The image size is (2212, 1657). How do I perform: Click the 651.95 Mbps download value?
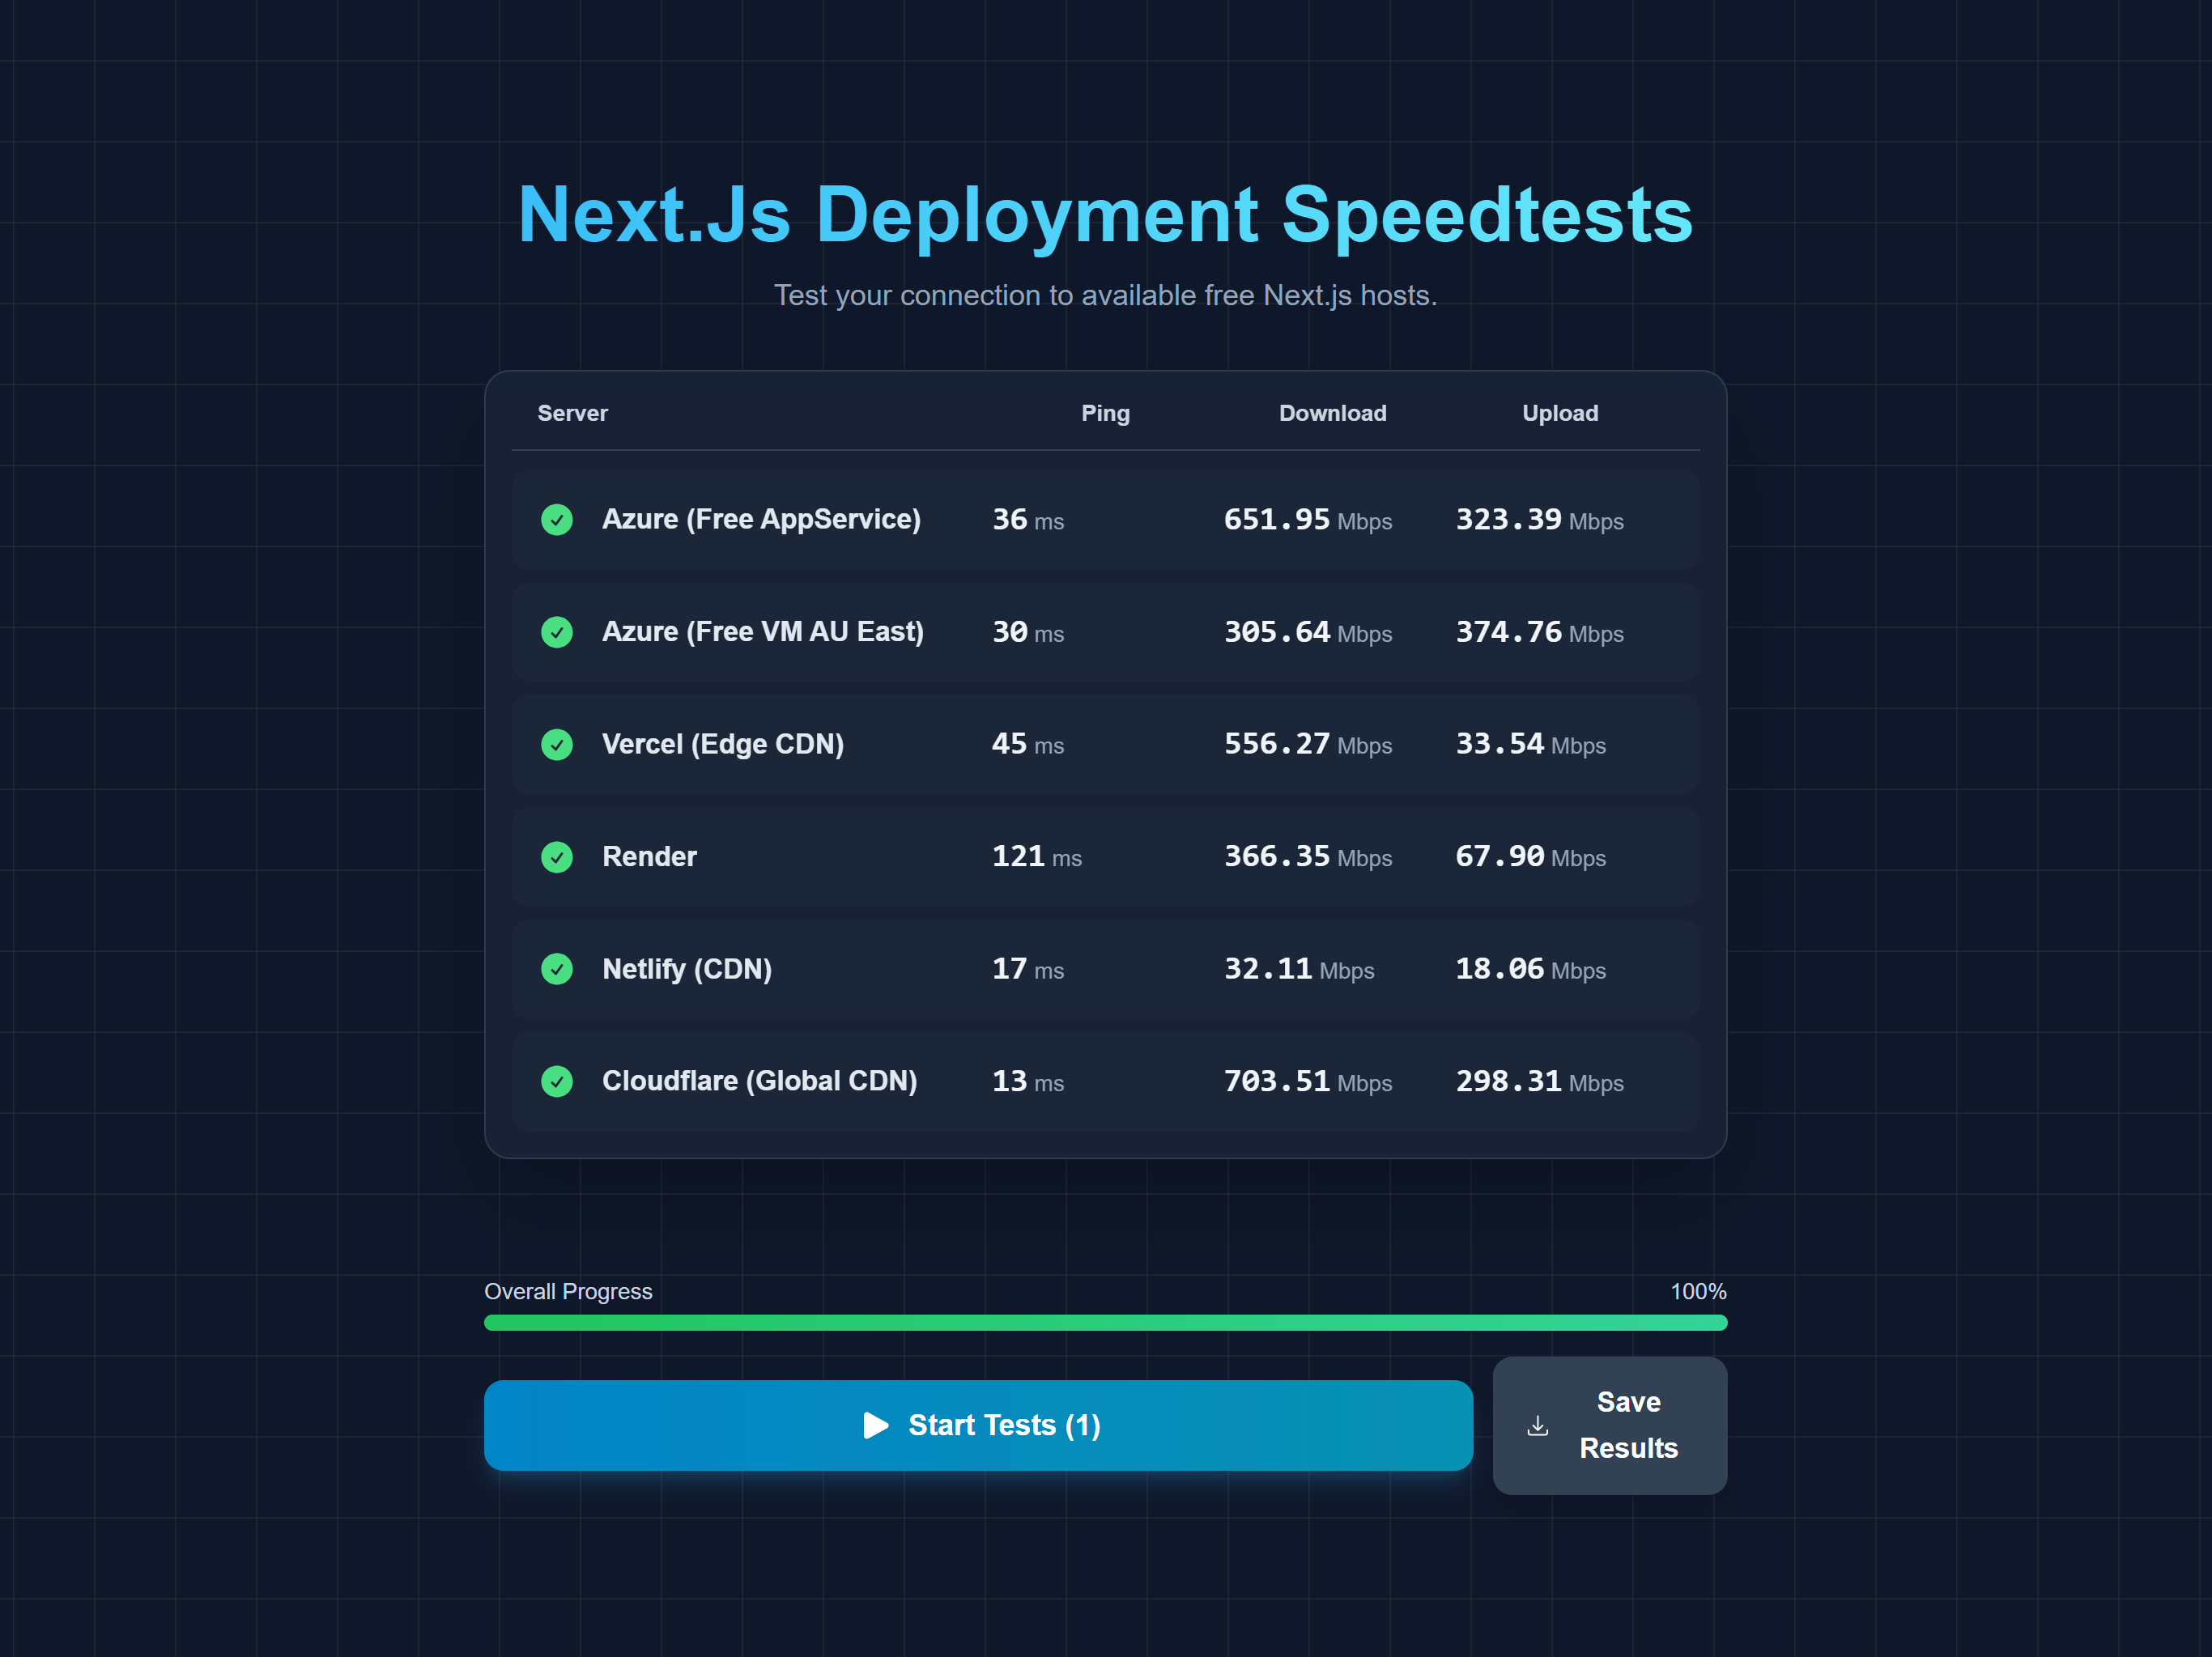[1308, 520]
